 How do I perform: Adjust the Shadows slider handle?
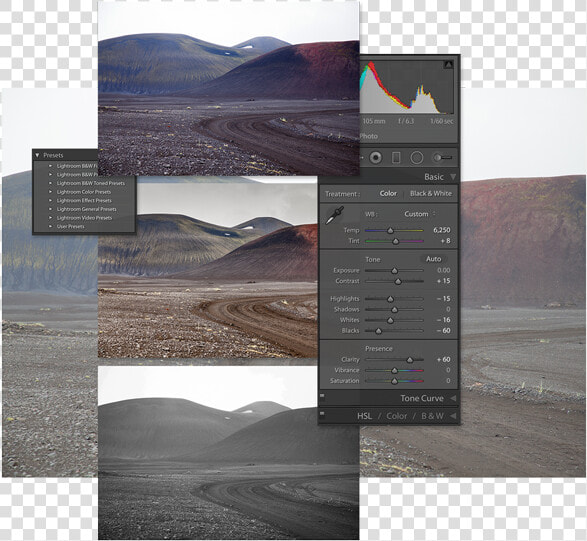394,310
